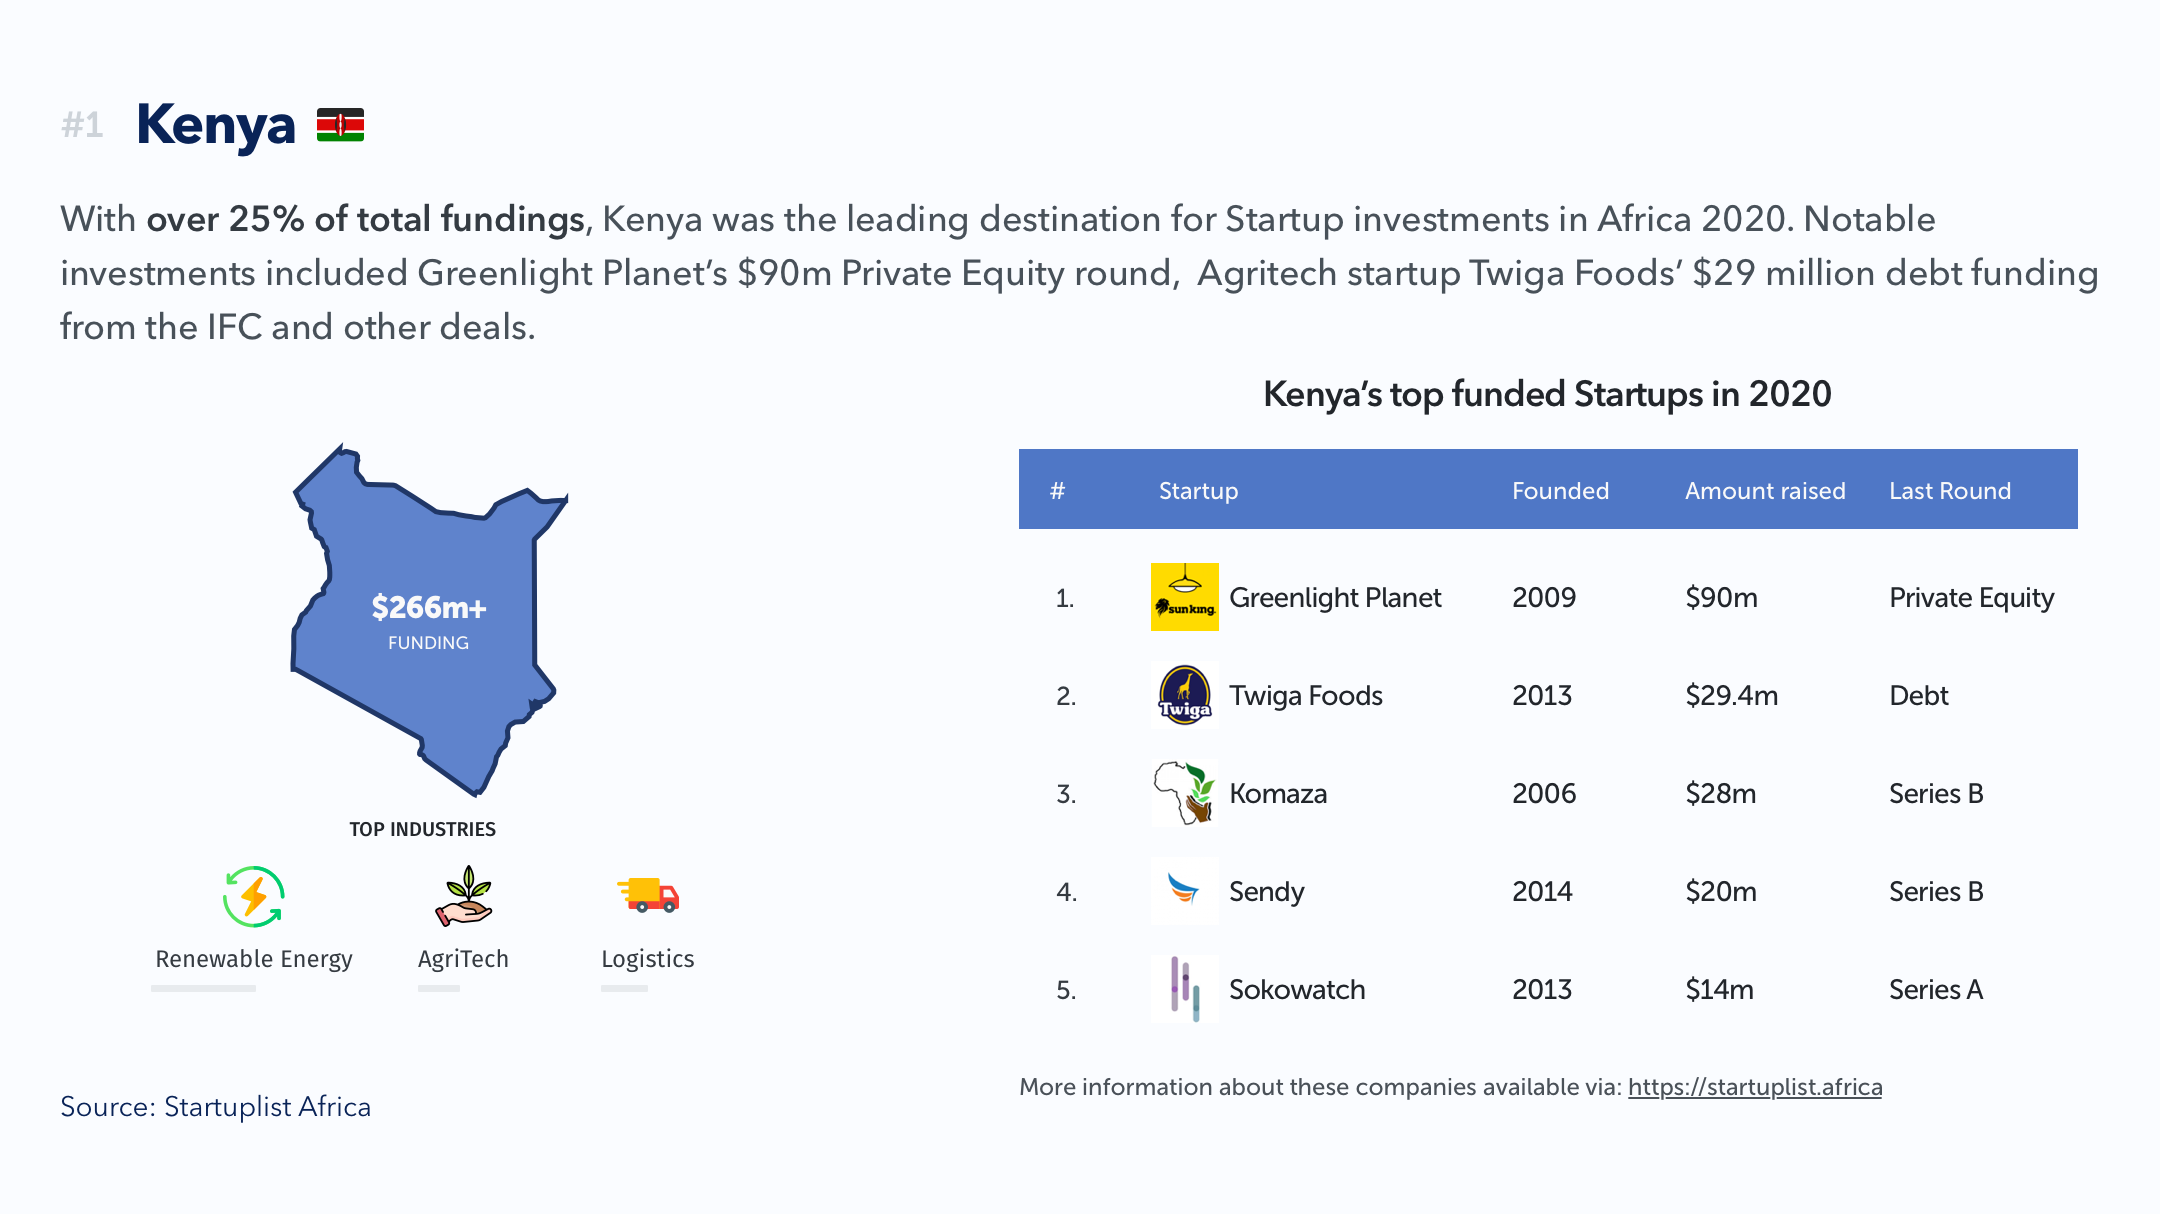This screenshot has height=1214, width=2160.
Task: Open the startuplist.africa hyperlink
Action: [1755, 1087]
